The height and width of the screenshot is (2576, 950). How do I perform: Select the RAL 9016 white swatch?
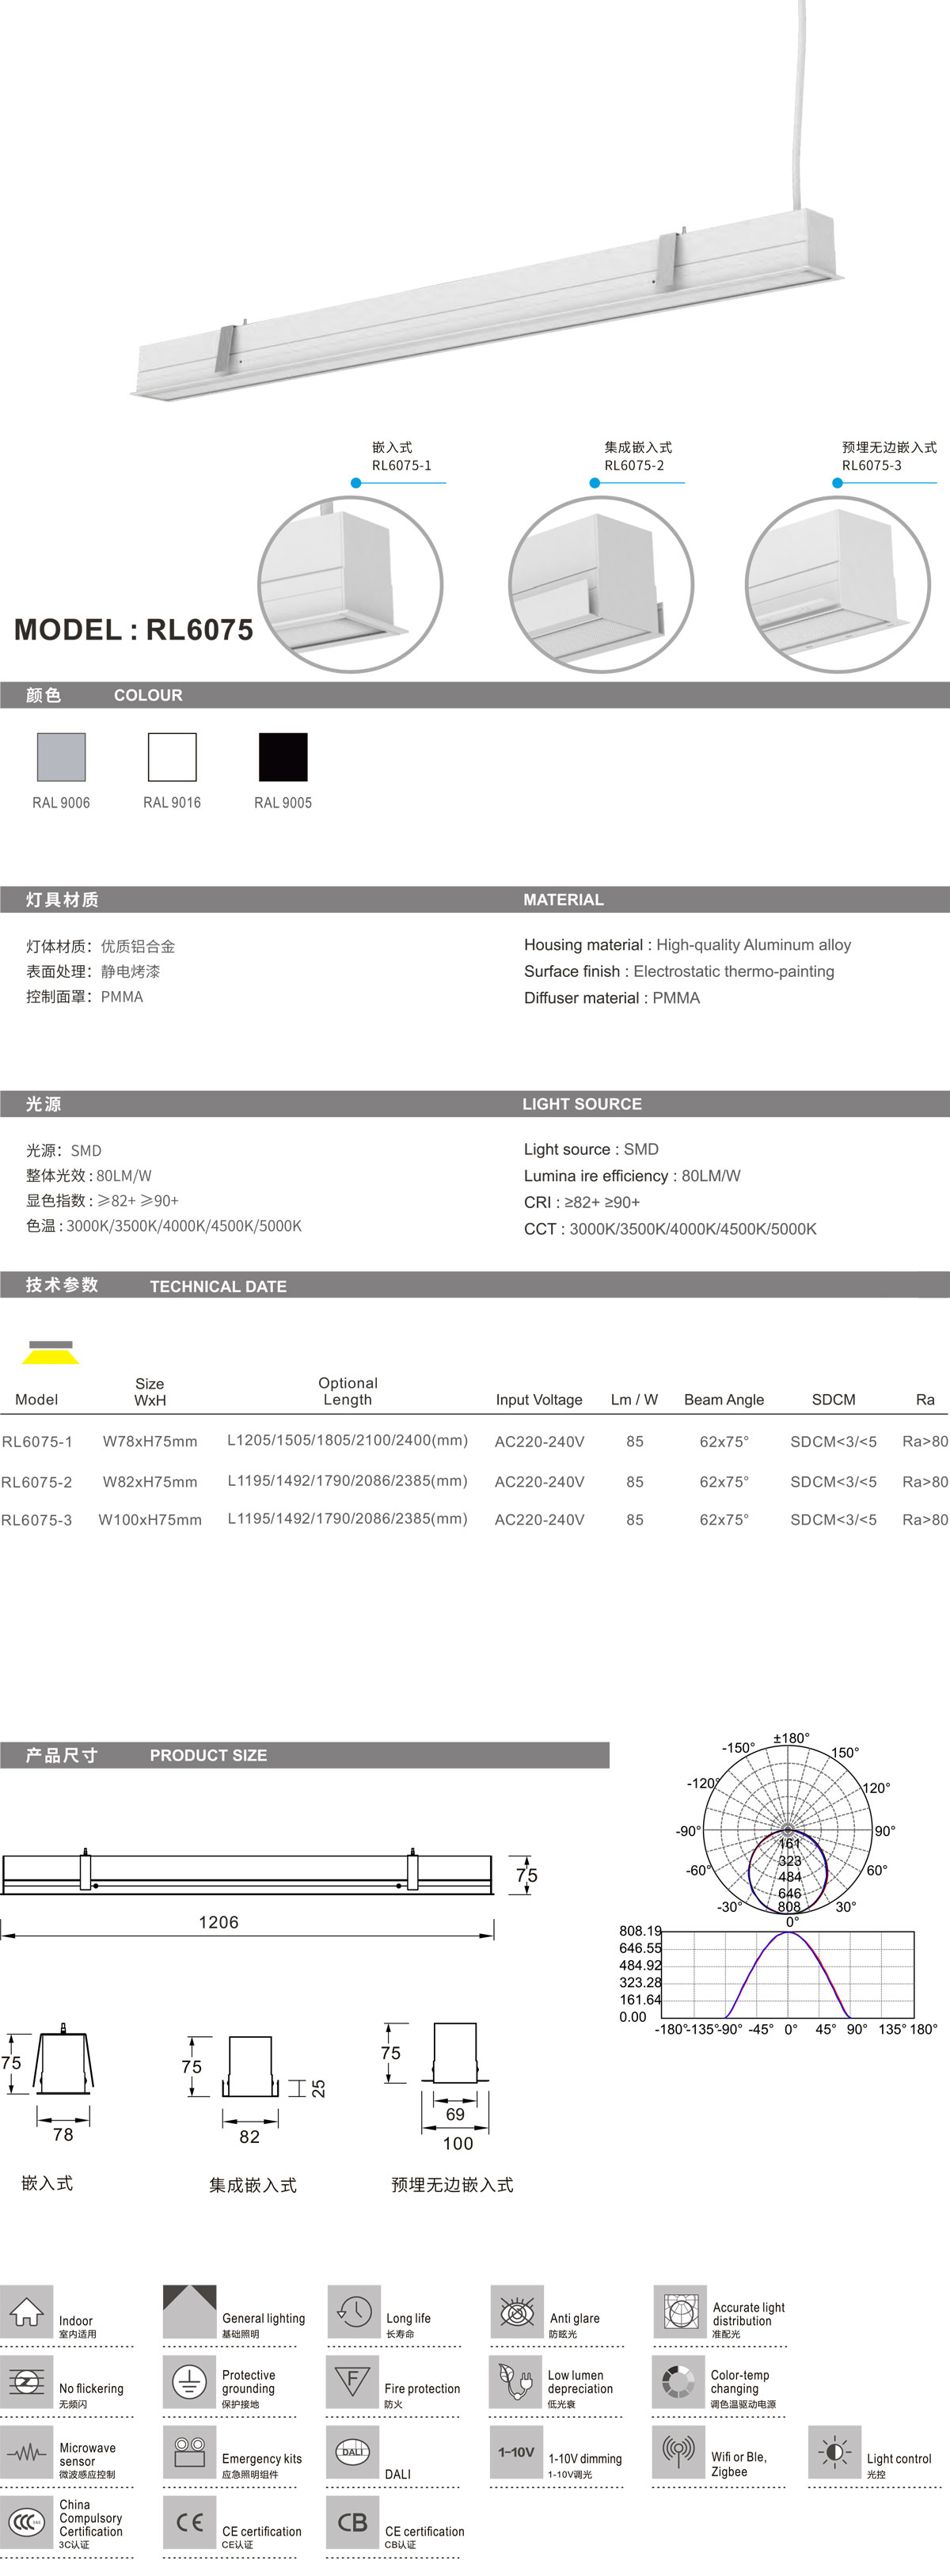(172, 757)
